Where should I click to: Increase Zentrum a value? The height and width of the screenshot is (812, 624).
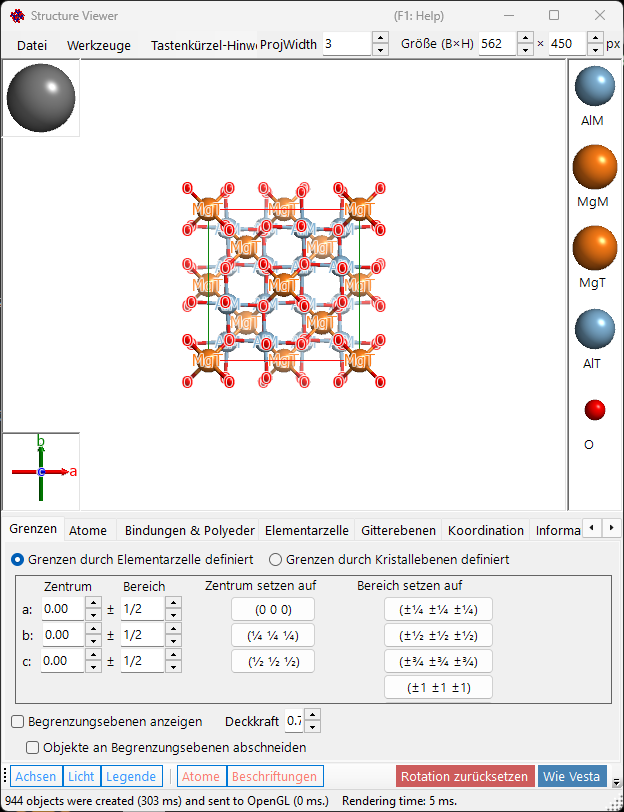(93, 603)
